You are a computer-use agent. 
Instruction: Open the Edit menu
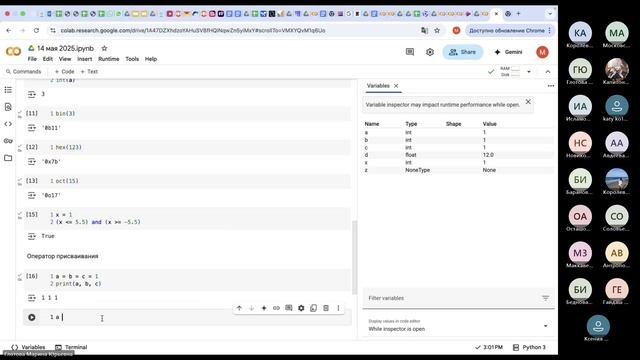(48, 59)
